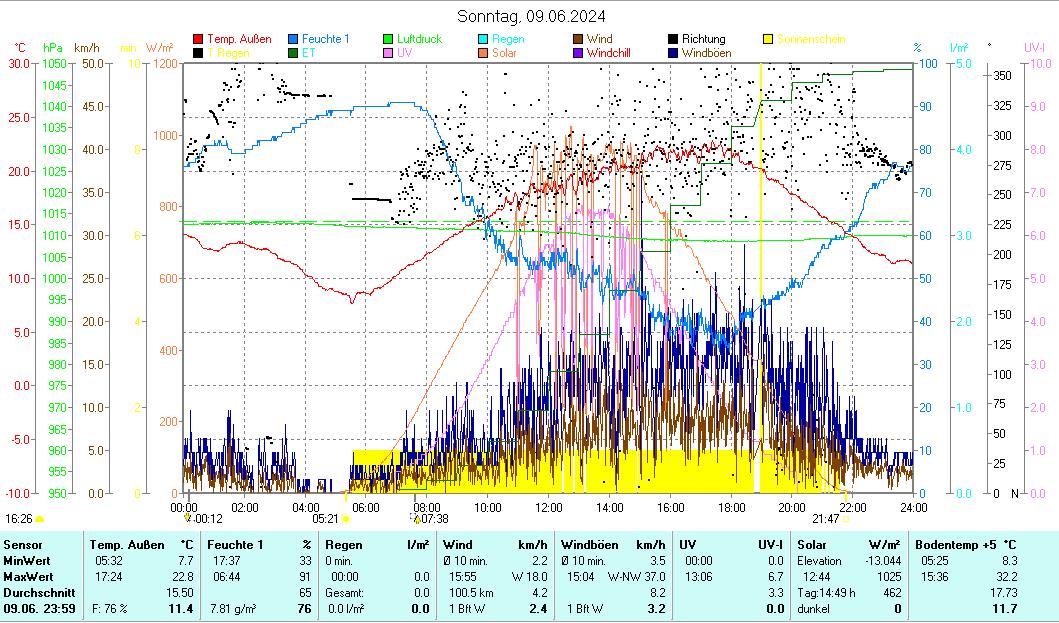Click the purple Windchill legend square
The height and width of the screenshot is (623, 1059).
coord(579,52)
